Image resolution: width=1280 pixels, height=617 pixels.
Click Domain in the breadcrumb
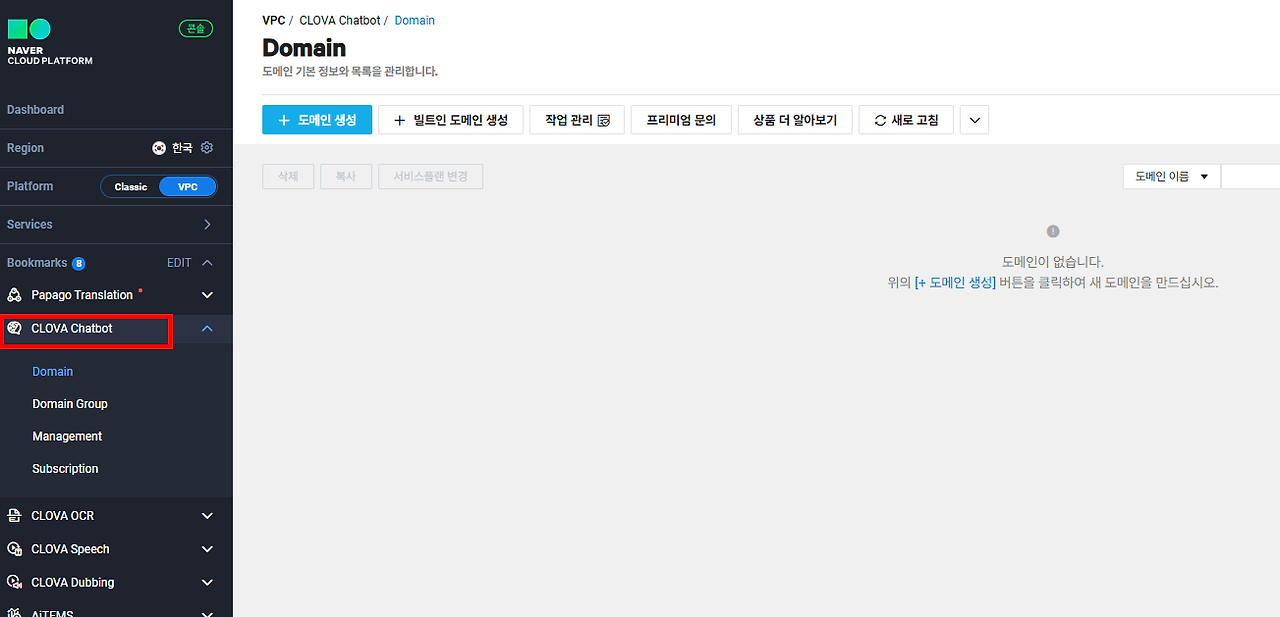tap(415, 20)
